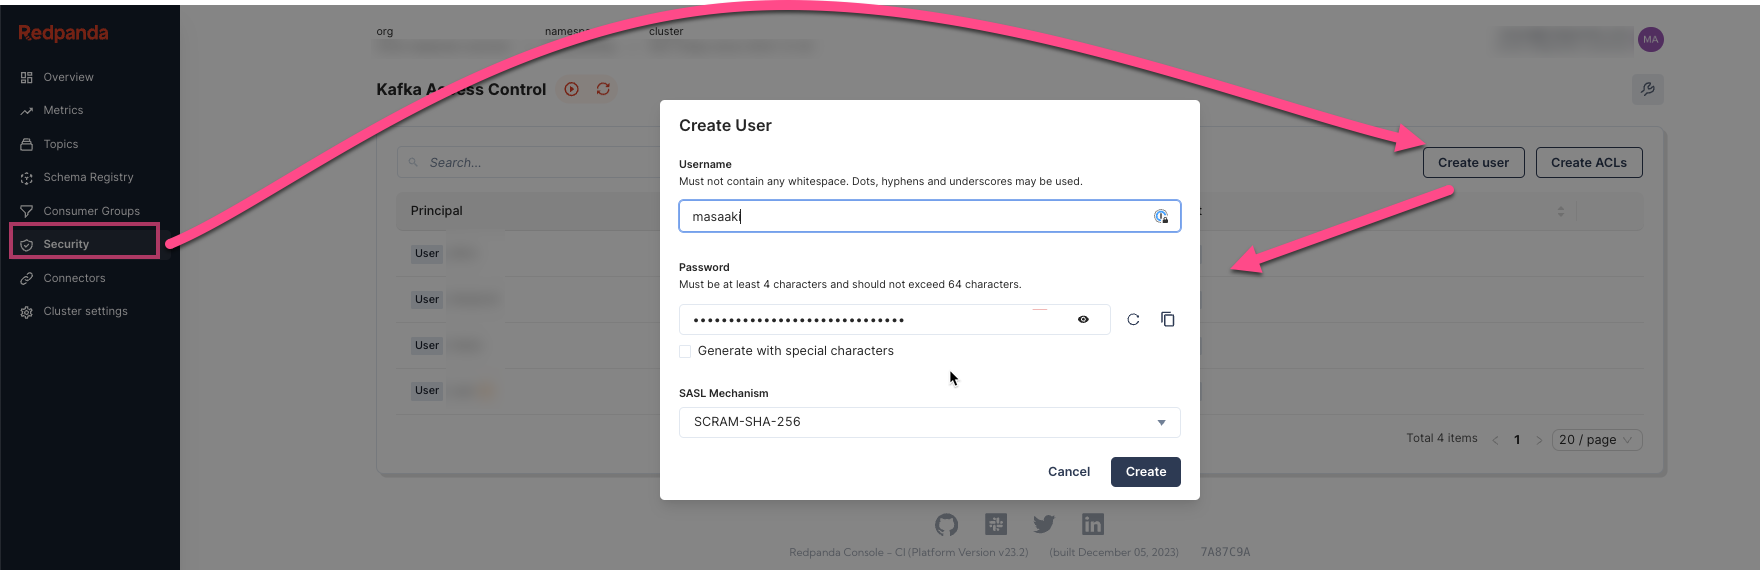Copy the password to clipboard
1760x570 pixels.
coord(1167,319)
